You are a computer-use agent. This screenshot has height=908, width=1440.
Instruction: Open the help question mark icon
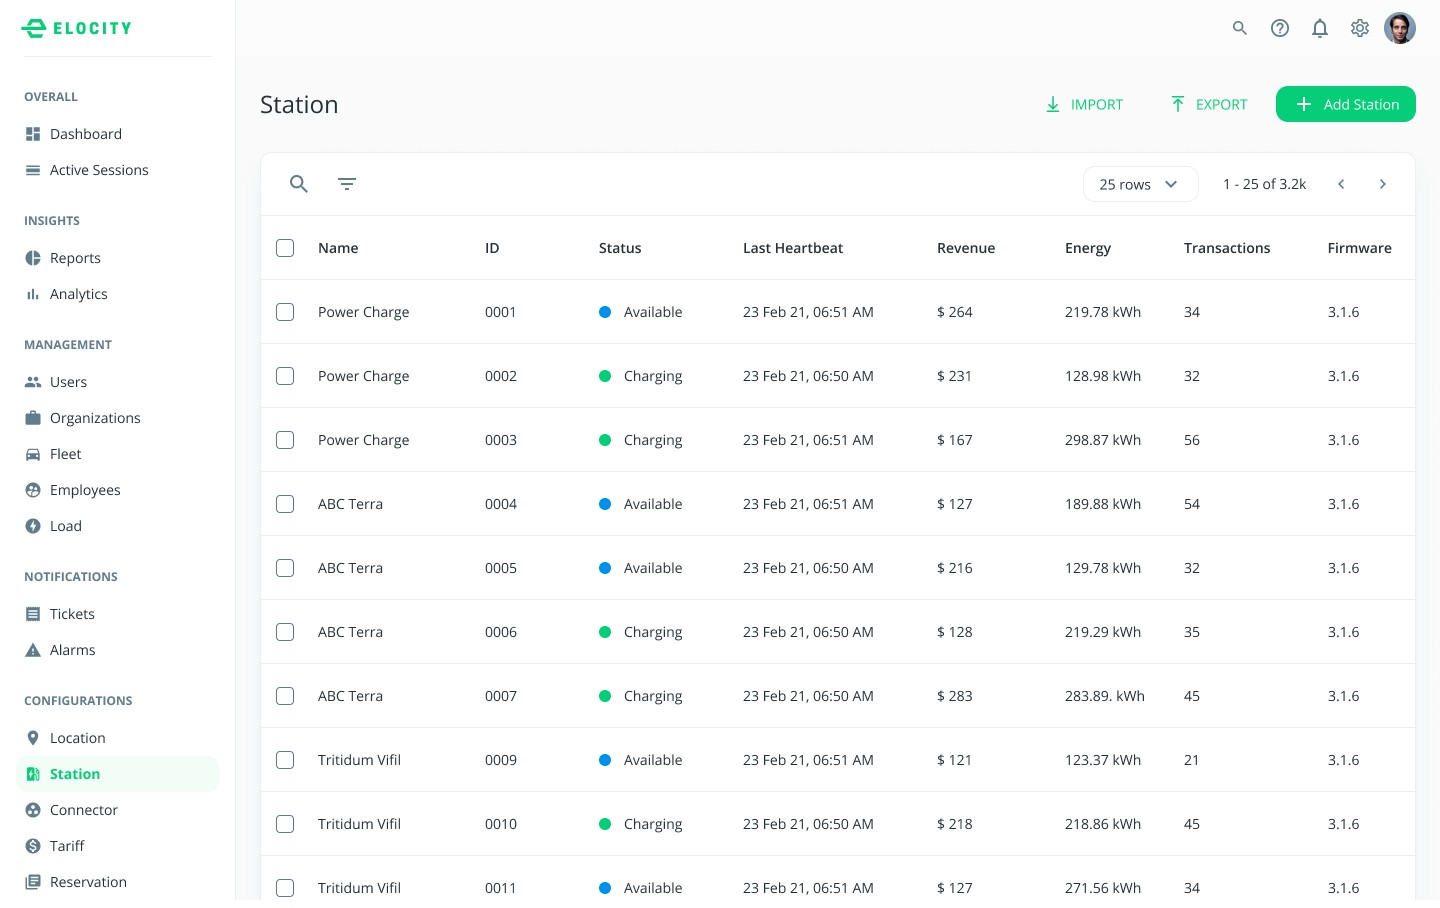(1280, 28)
